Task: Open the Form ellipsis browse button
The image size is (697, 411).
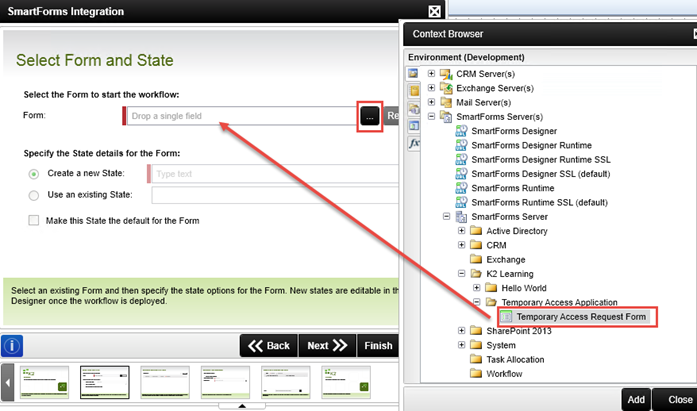Action: coord(370,116)
